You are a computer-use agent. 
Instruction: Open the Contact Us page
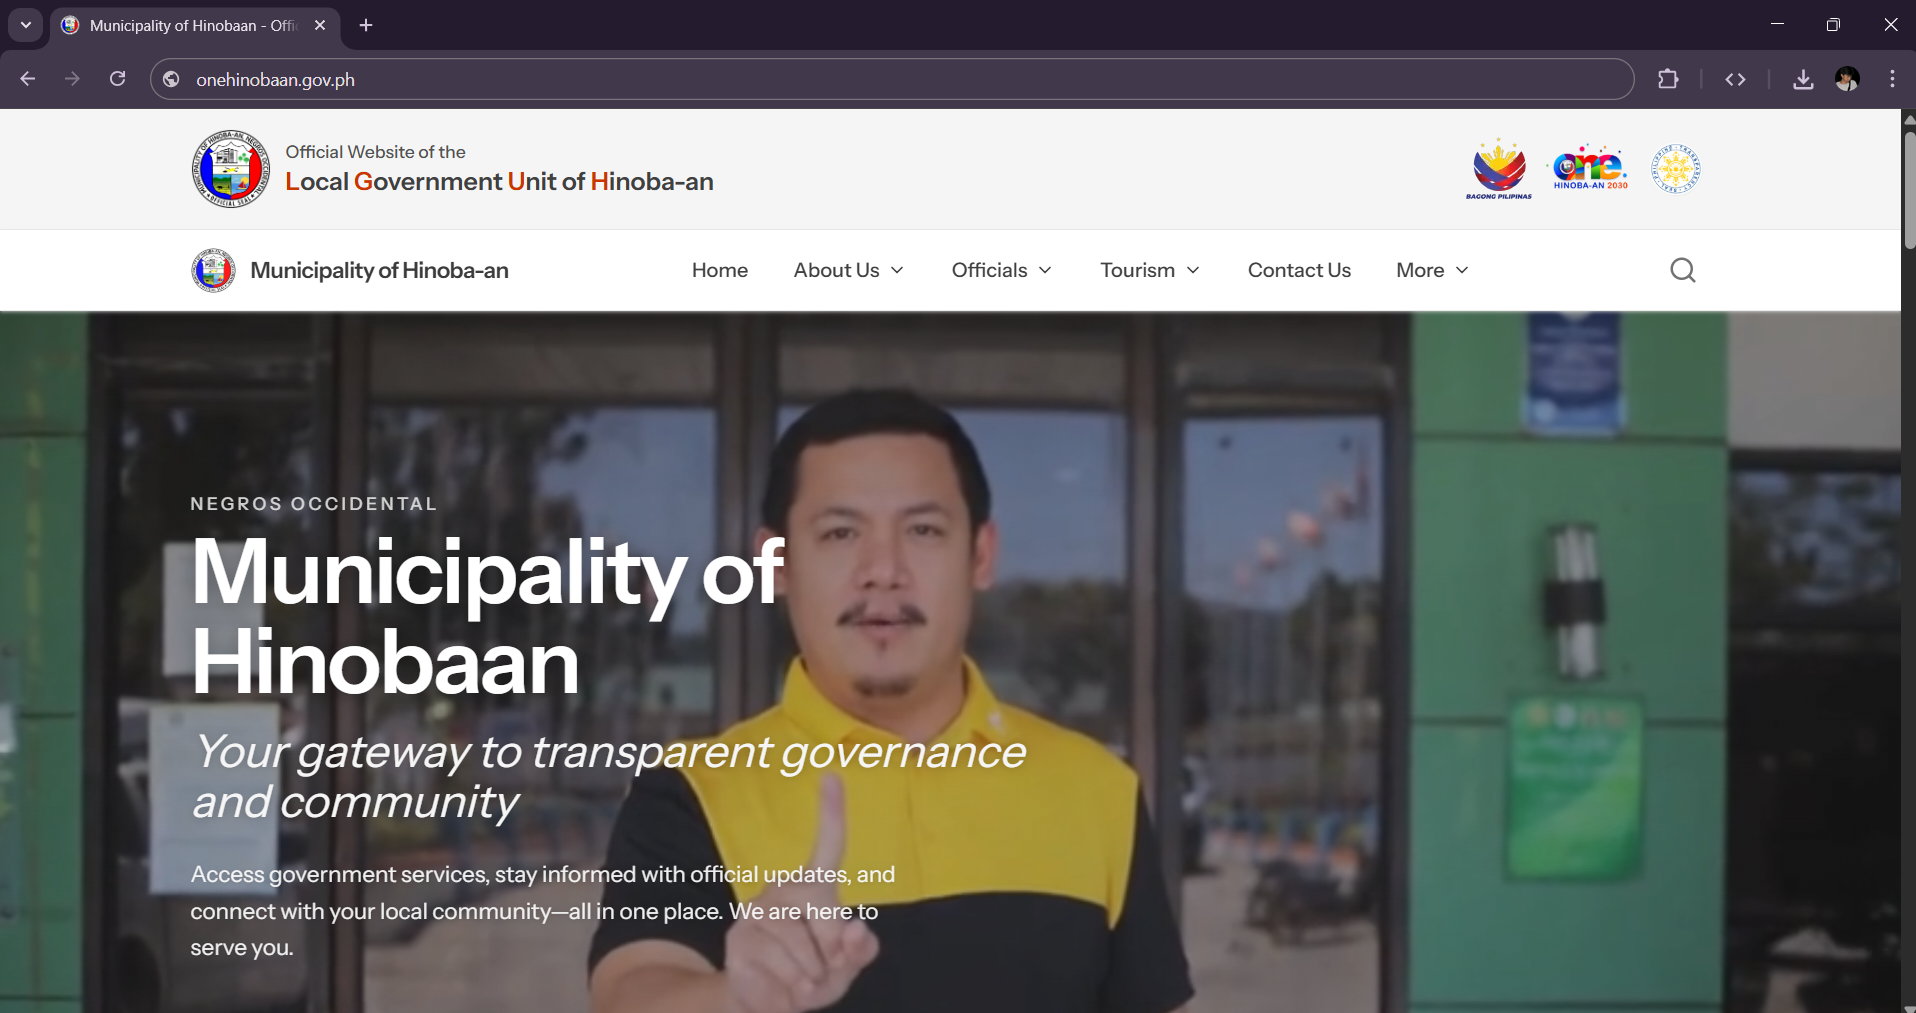click(1298, 270)
